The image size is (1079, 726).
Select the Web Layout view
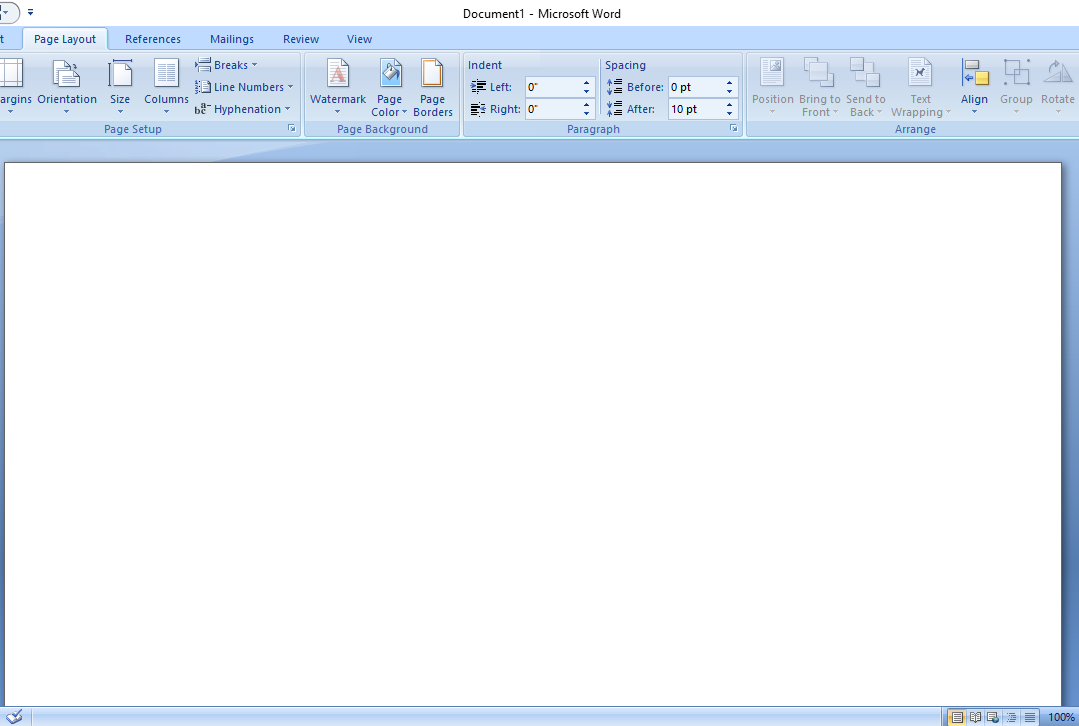[x=993, y=717]
